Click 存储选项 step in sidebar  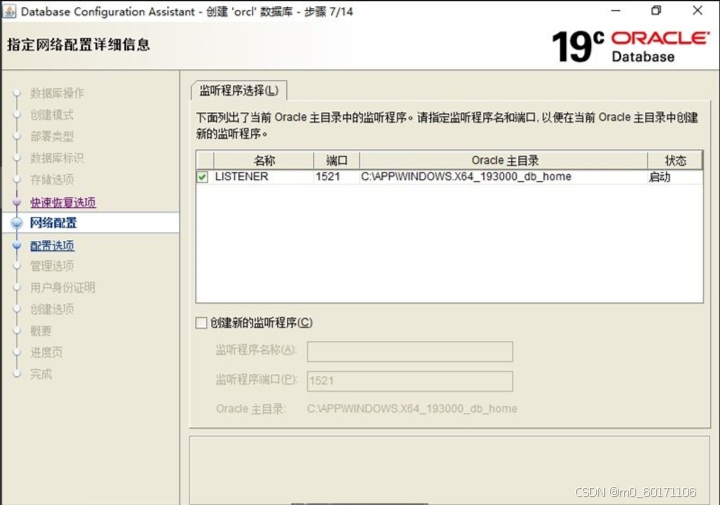[52, 180]
